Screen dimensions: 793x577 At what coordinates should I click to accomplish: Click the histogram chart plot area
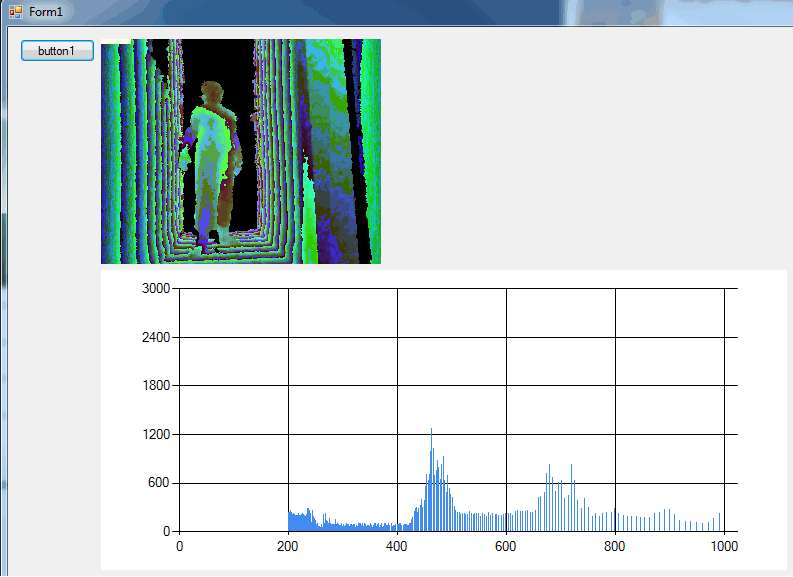pos(458,410)
